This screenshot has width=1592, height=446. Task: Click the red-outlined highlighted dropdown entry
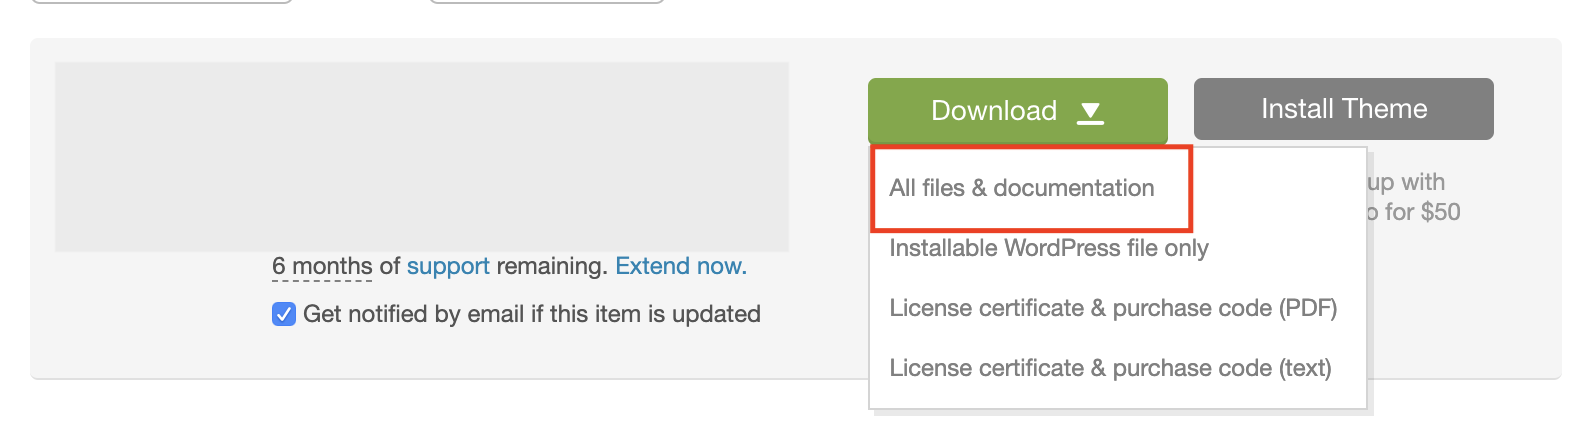tap(1031, 188)
